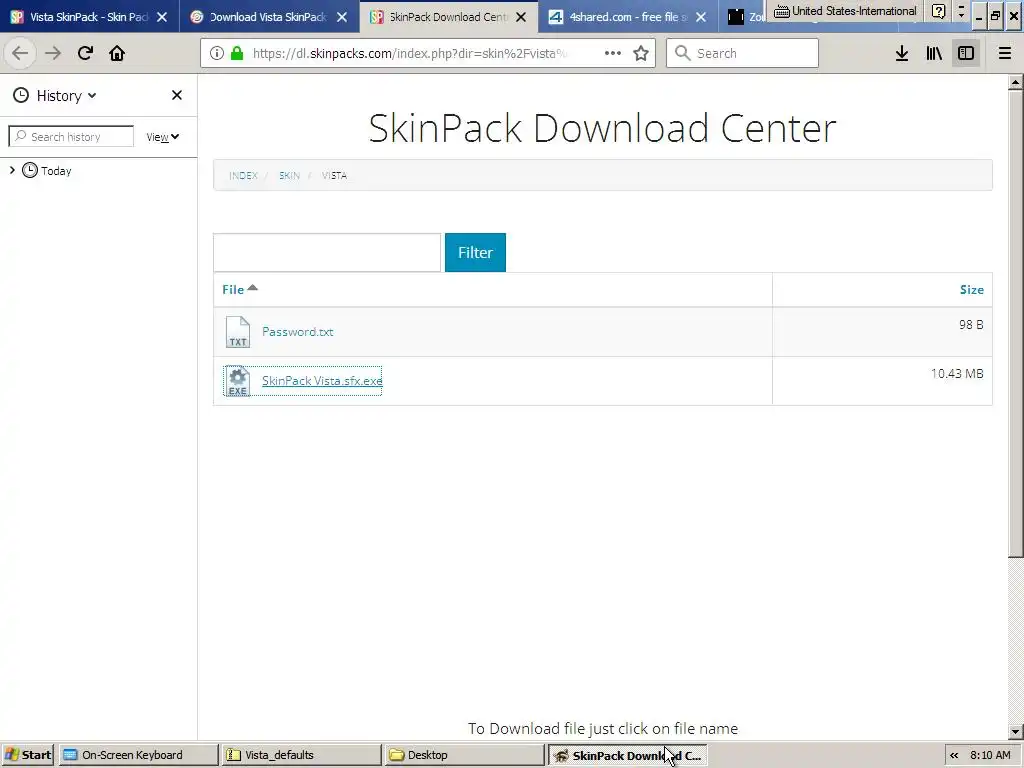Screen dimensions: 1024x768
Task: Switch to On-Screen Keyboard taskbar item
Action: click(x=138, y=755)
